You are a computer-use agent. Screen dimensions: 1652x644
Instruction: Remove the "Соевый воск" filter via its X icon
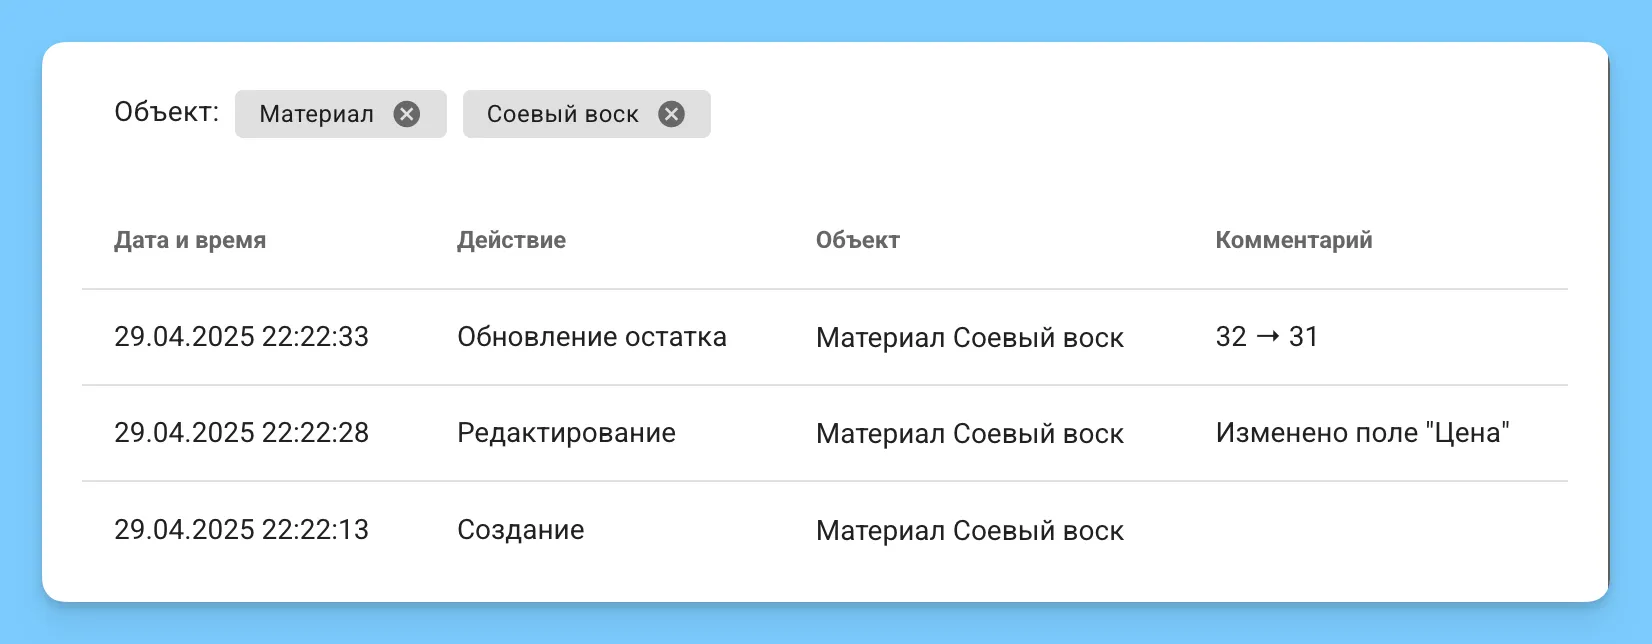click(x=673, y=114)
